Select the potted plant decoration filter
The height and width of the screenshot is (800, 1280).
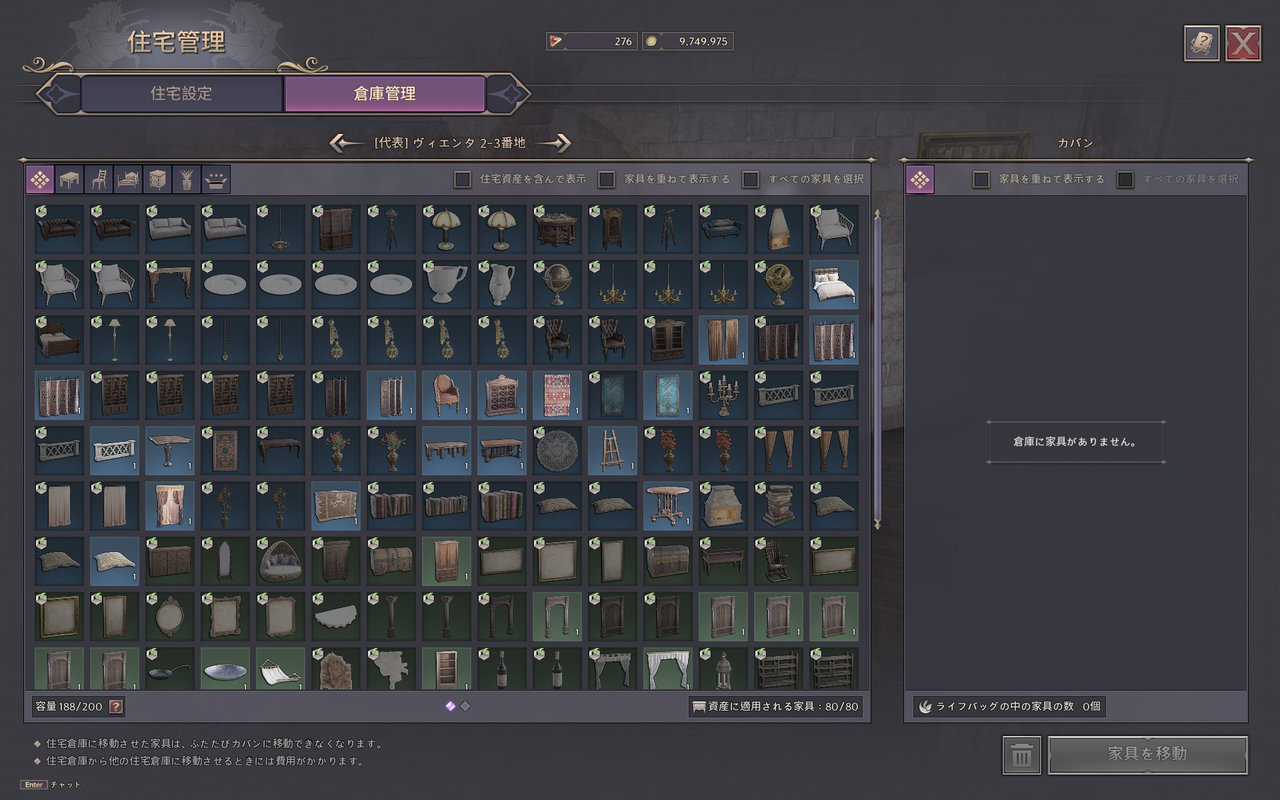[x=187, y=180]
